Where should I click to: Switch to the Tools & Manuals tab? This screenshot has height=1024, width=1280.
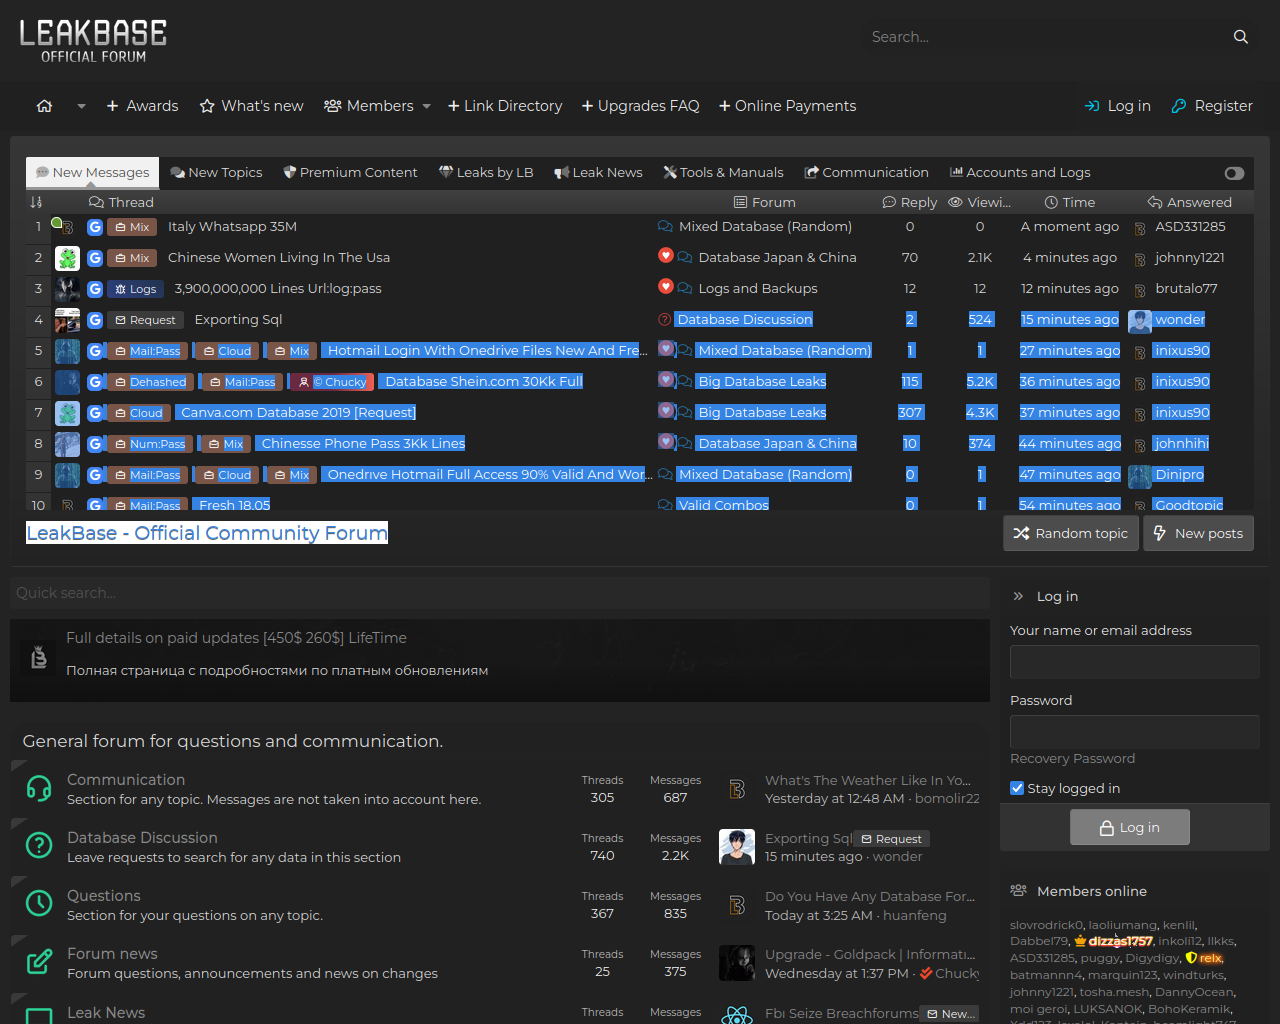click(724, 172)
